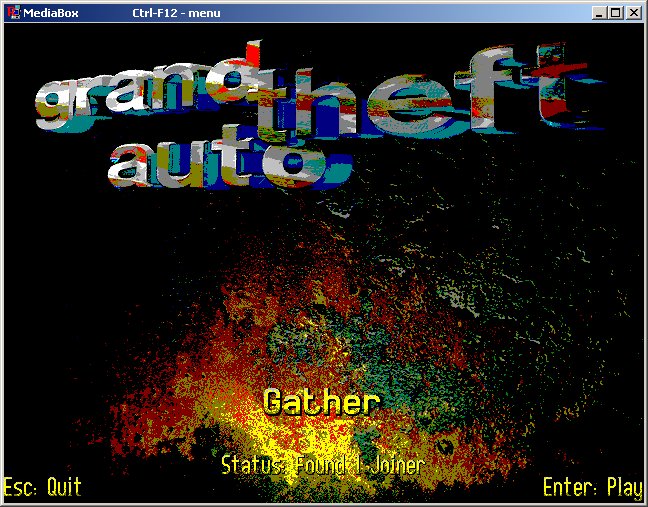Minimize the MediaBox window

[599, 13]
